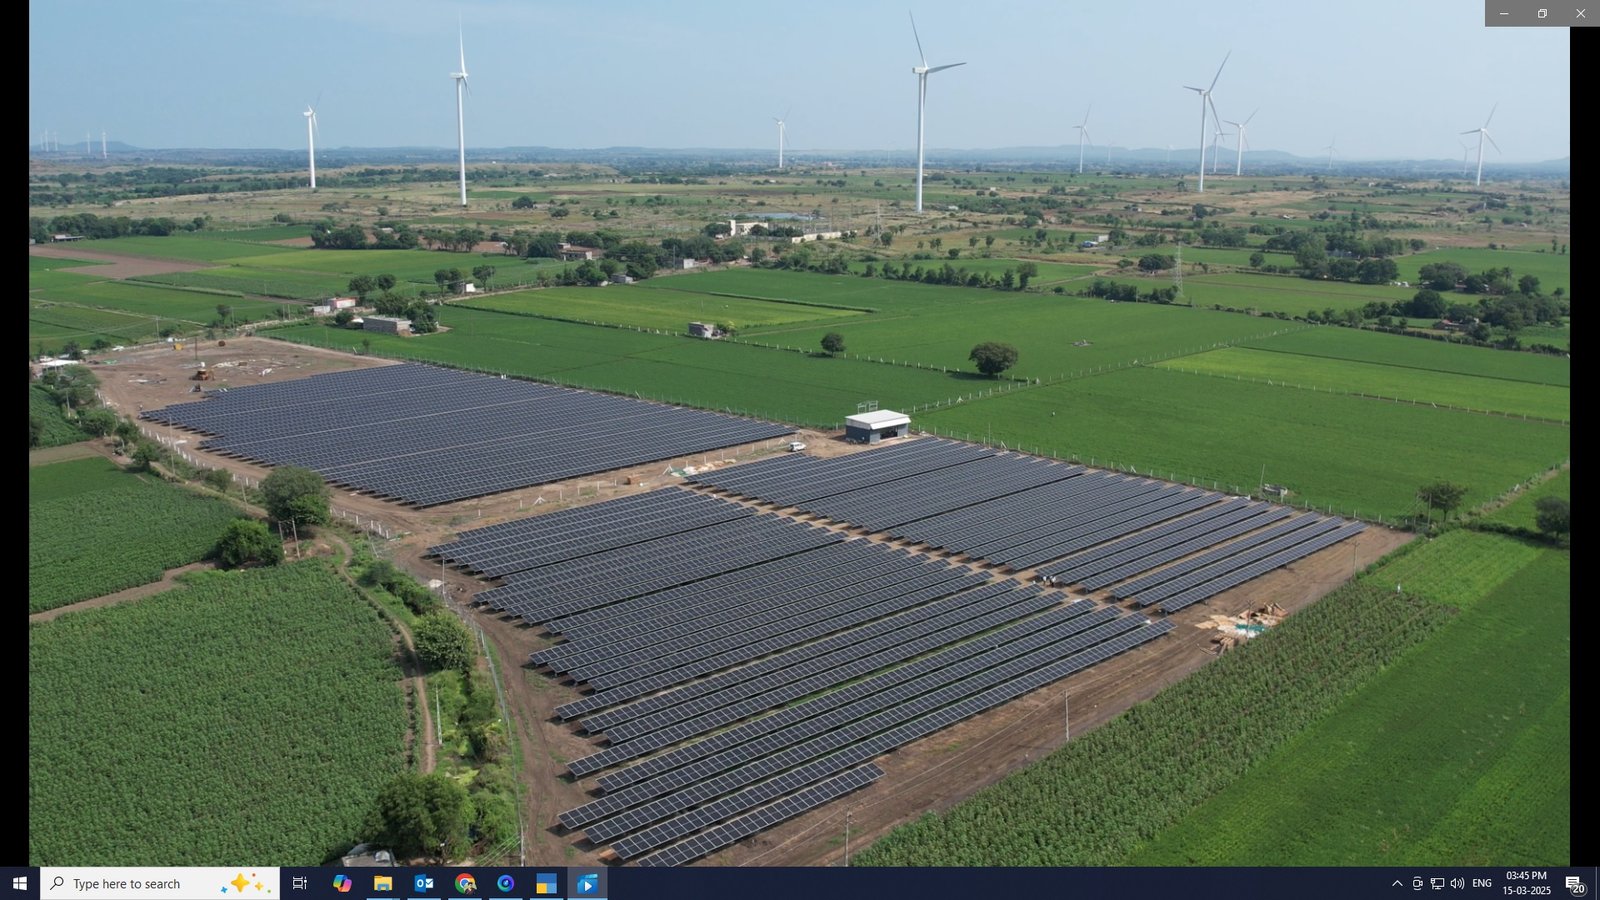Launch Microsoft Copilot from the taskbar
This screenshot has width=1600, height=900.
pyautogui.click(x=345, y=883)
